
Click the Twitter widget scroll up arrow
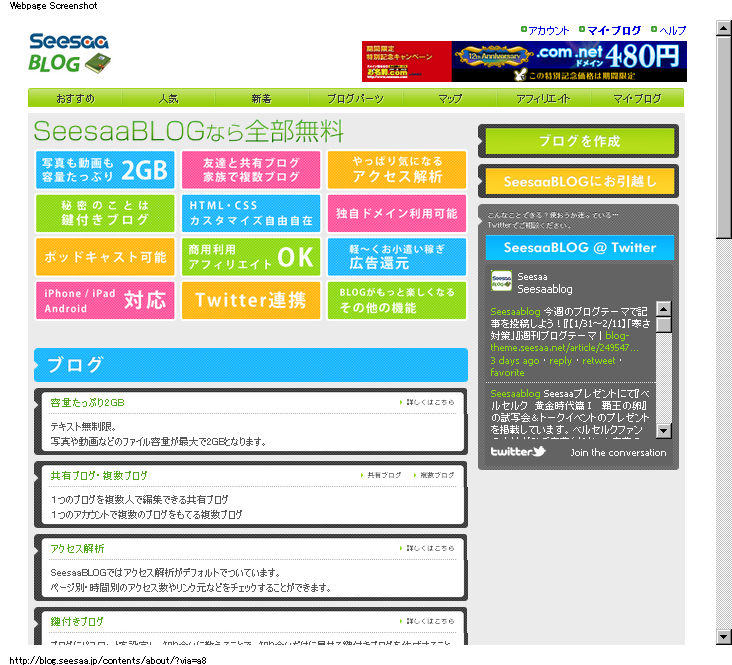point(663,309)
